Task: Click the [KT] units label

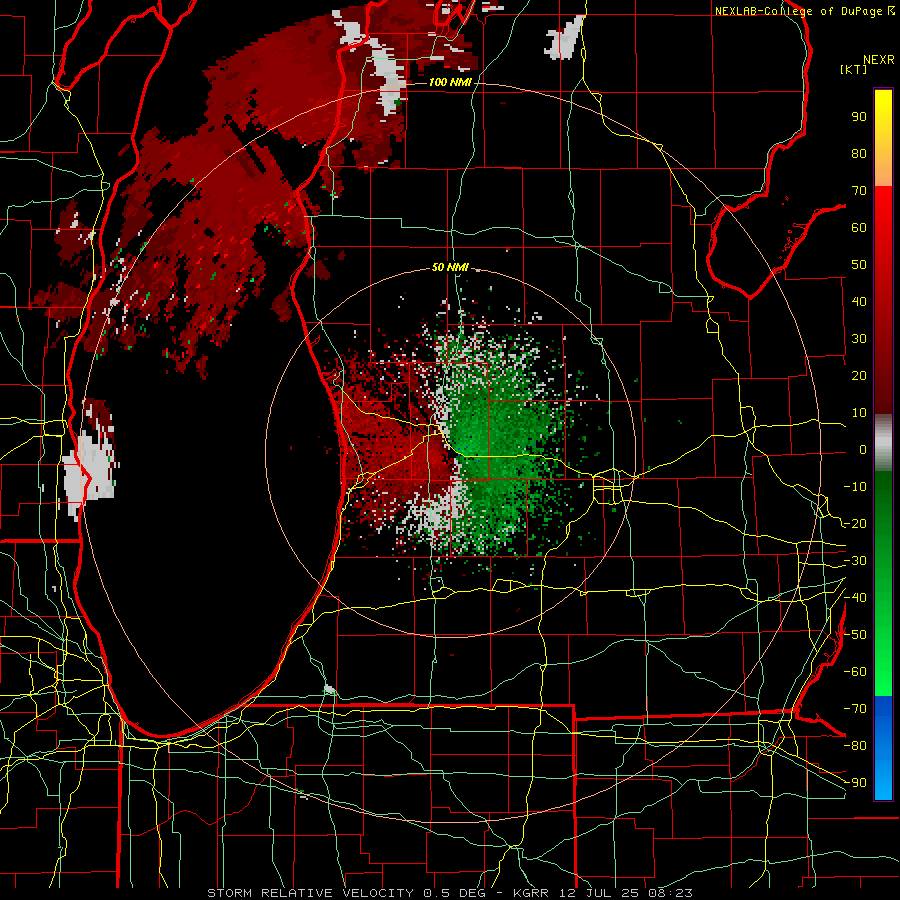Action: pyautogui.click(x=854, y=69)
